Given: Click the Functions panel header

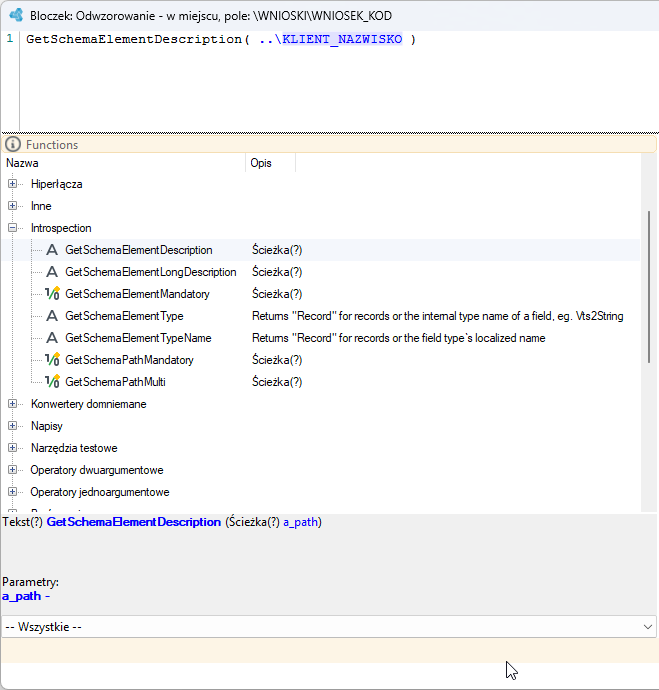Looking at the screenshot, I should pos(329,144).
